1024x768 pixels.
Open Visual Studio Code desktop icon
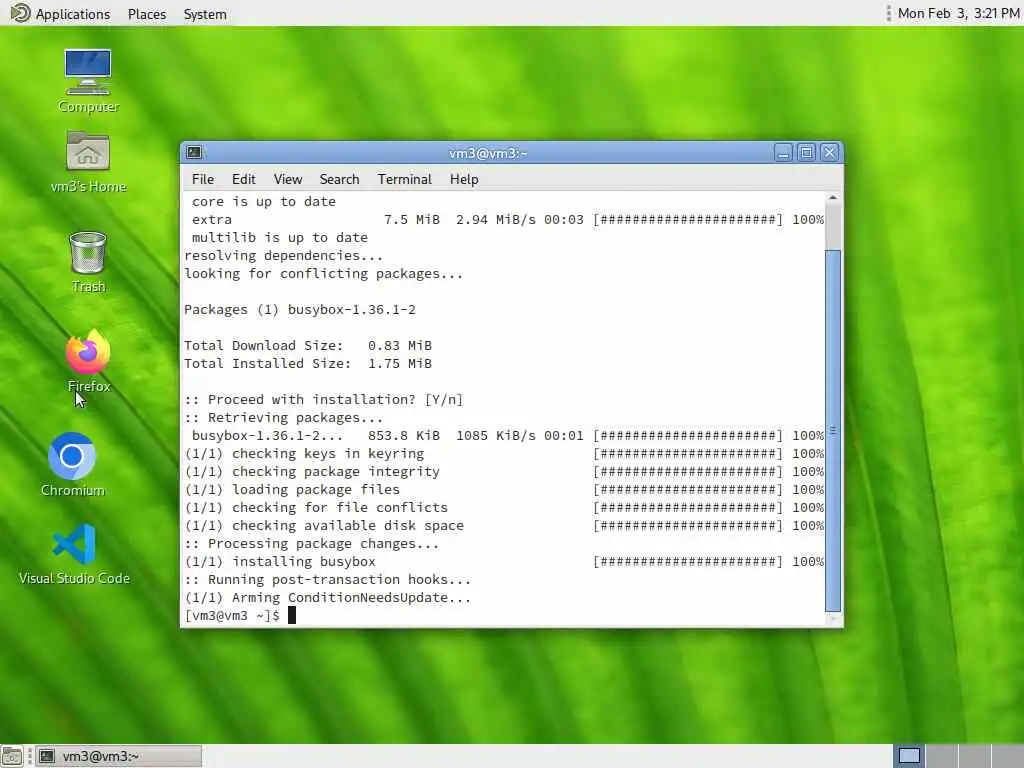click(74, 554)
